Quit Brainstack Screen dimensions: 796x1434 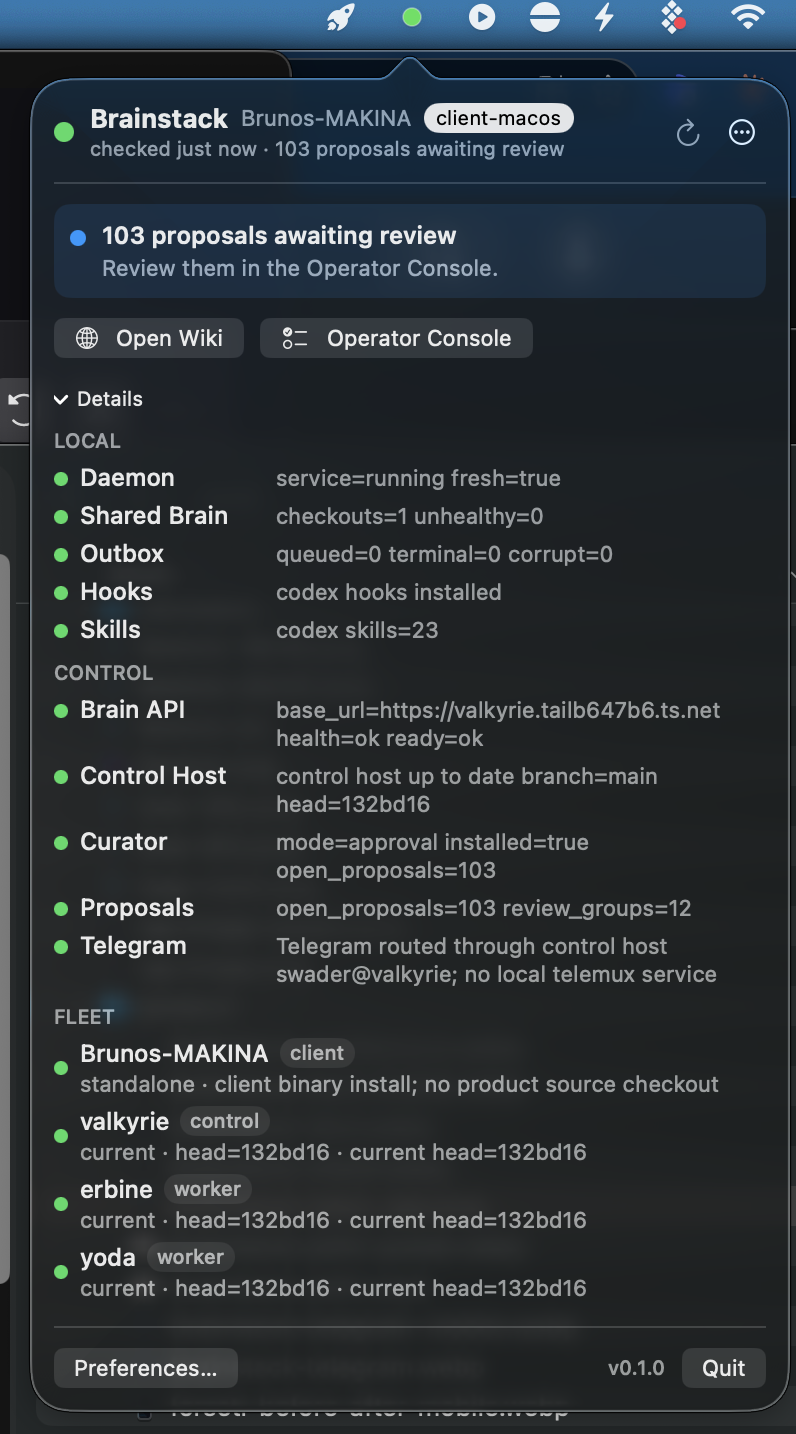[724, 1368]
